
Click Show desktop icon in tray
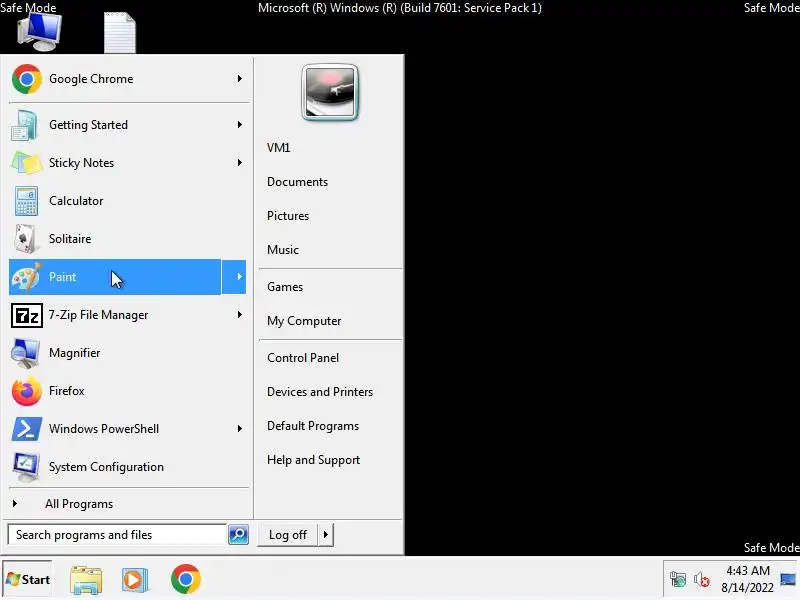(x=788, y=580)
